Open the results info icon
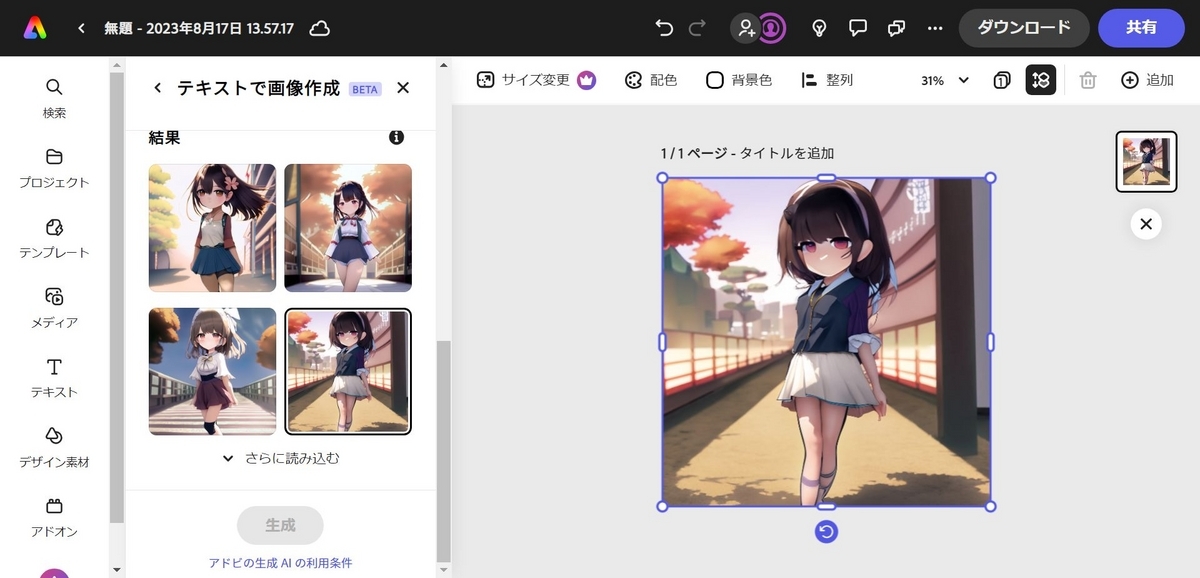Image resolution: width=1200 pixels, height=578 pixels. 396,137
